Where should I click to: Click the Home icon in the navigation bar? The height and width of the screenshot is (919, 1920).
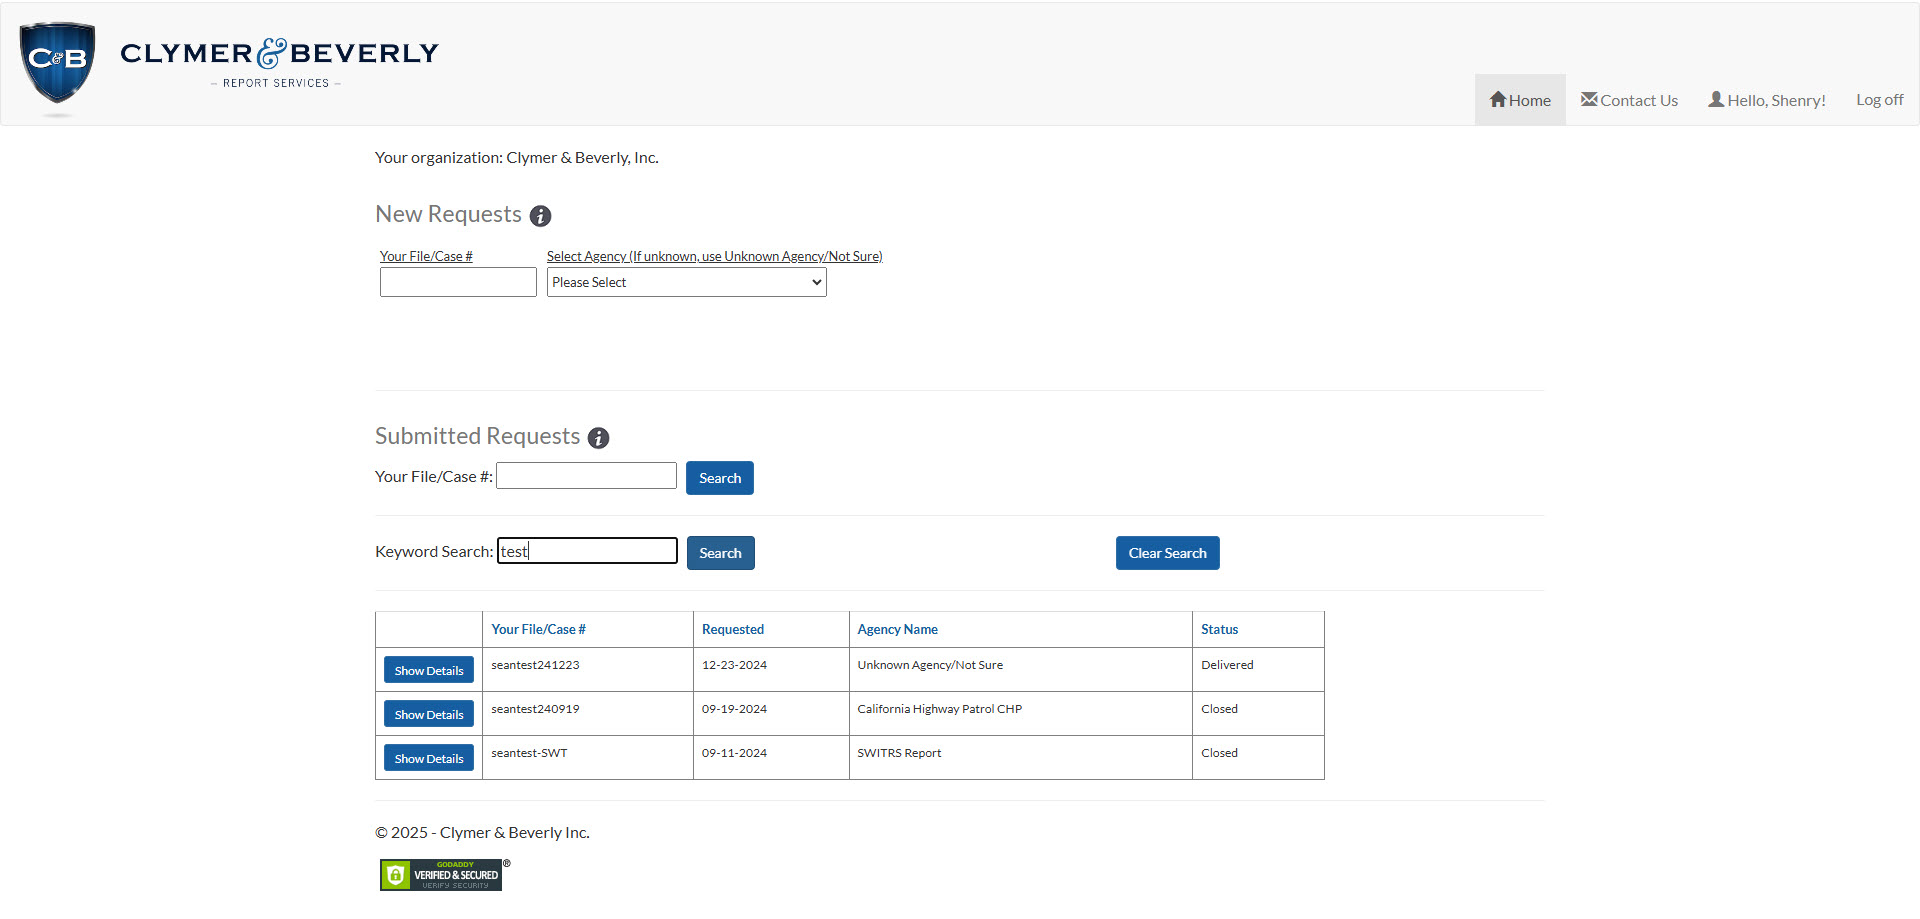(x=1497, y=99)
